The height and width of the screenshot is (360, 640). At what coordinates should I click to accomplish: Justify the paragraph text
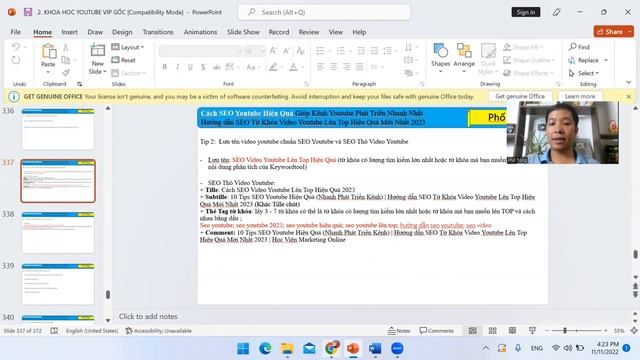click(360, 67)
